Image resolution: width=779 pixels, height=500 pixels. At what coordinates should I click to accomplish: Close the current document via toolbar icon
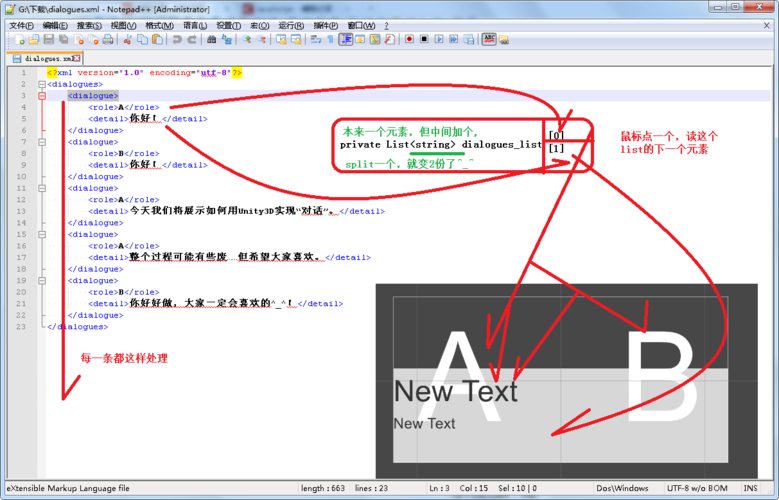point(78,39)
